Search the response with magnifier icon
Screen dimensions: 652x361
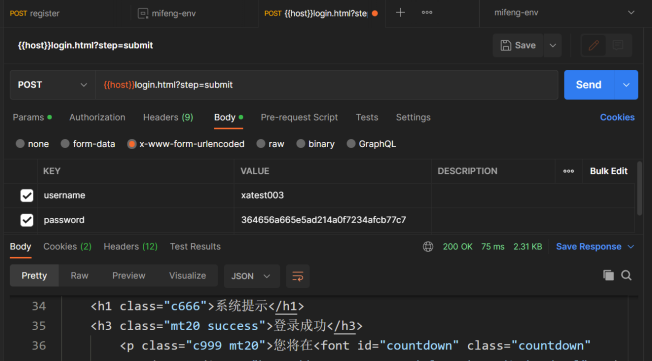click(x=626, y=275)
